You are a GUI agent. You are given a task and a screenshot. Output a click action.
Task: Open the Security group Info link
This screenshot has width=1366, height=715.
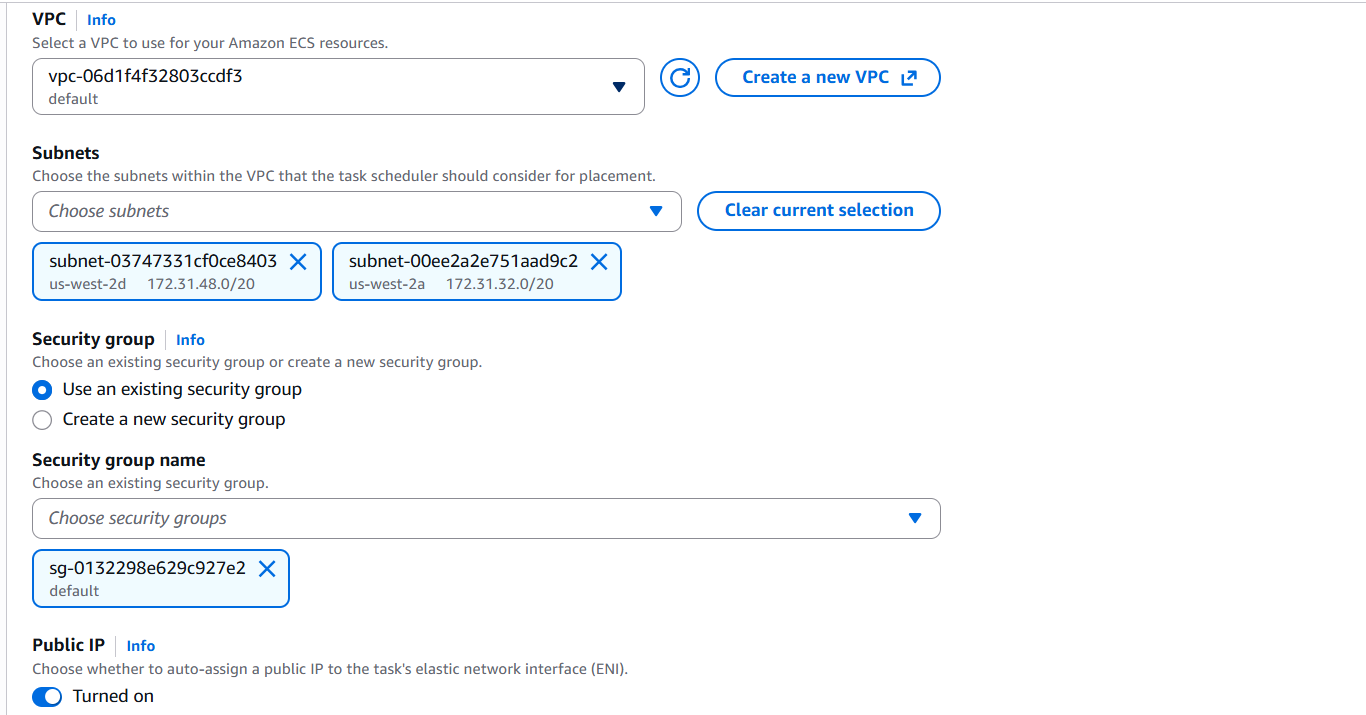(190, 340)
